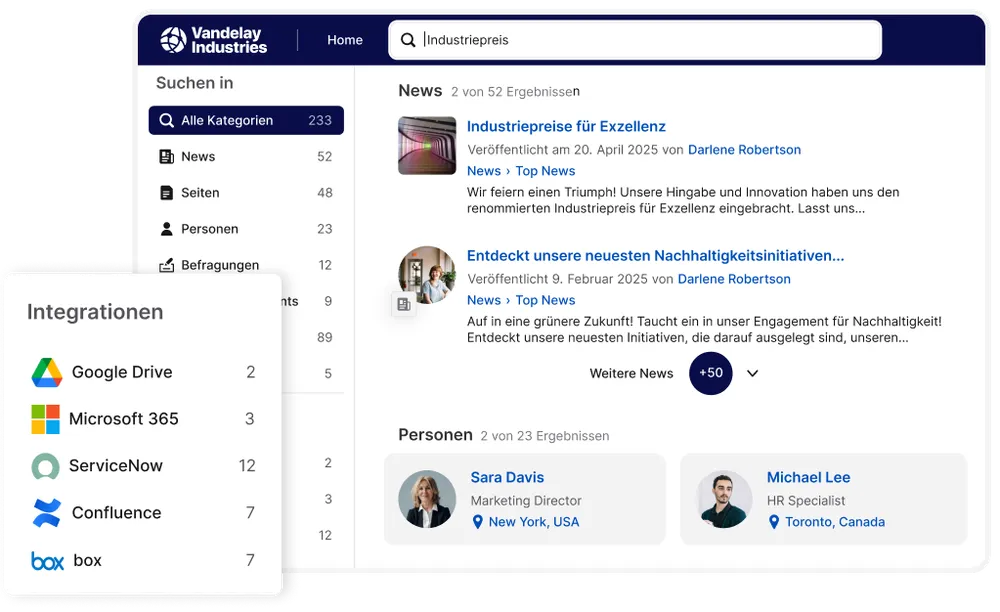Viewport: 1000px width, 612px height.
Task: Click the Google Drive logo icon
Action: click(47, 372)
